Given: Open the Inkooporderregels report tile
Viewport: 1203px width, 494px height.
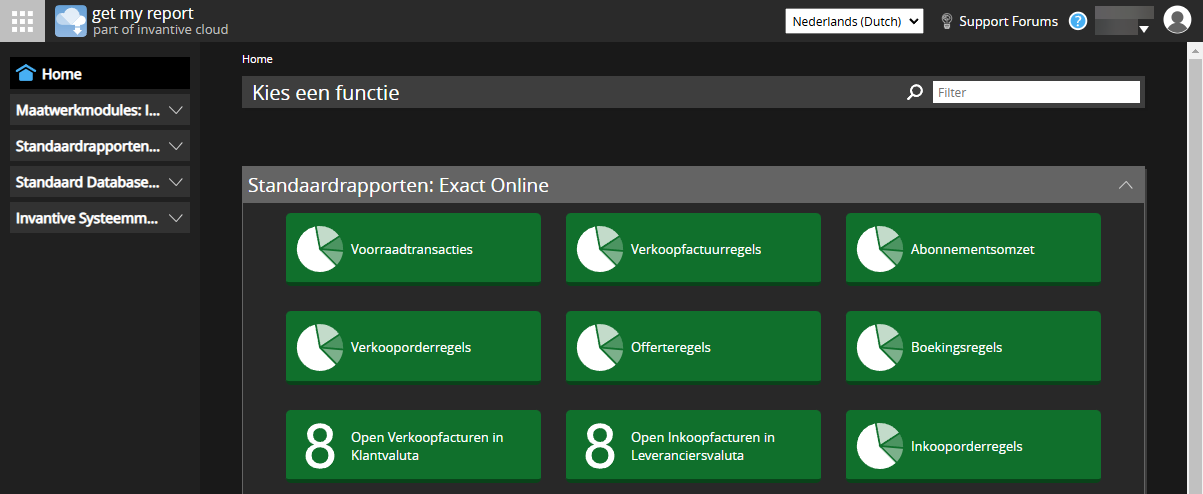Looking at the screenshot, I should pyautogui.click(x=973, y=446).
